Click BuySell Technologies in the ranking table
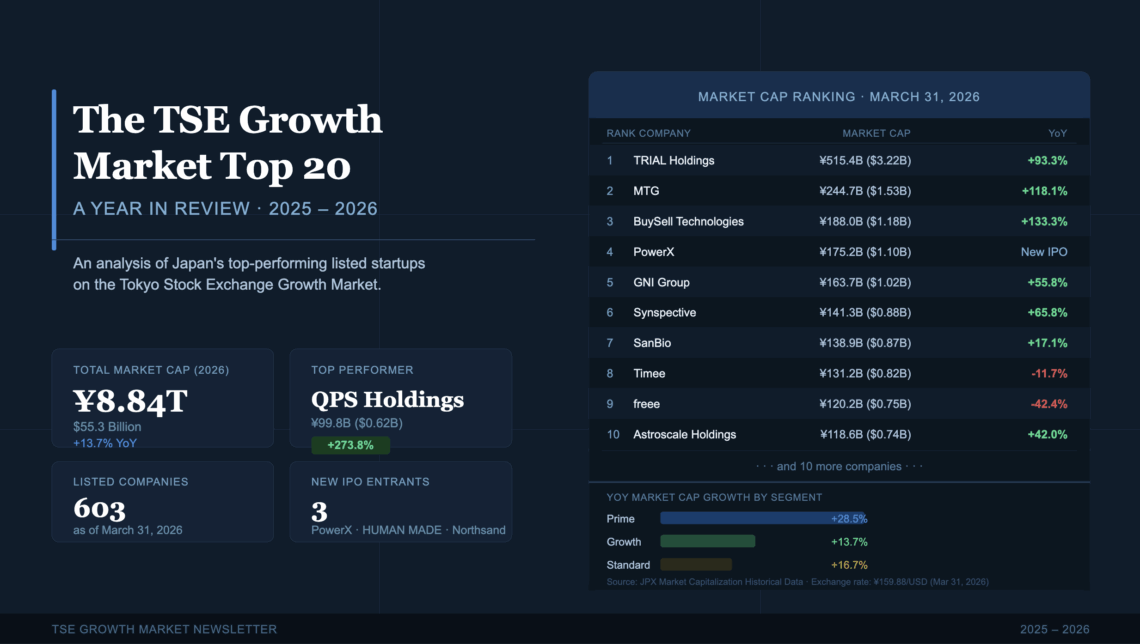 [x=688, y=221]
